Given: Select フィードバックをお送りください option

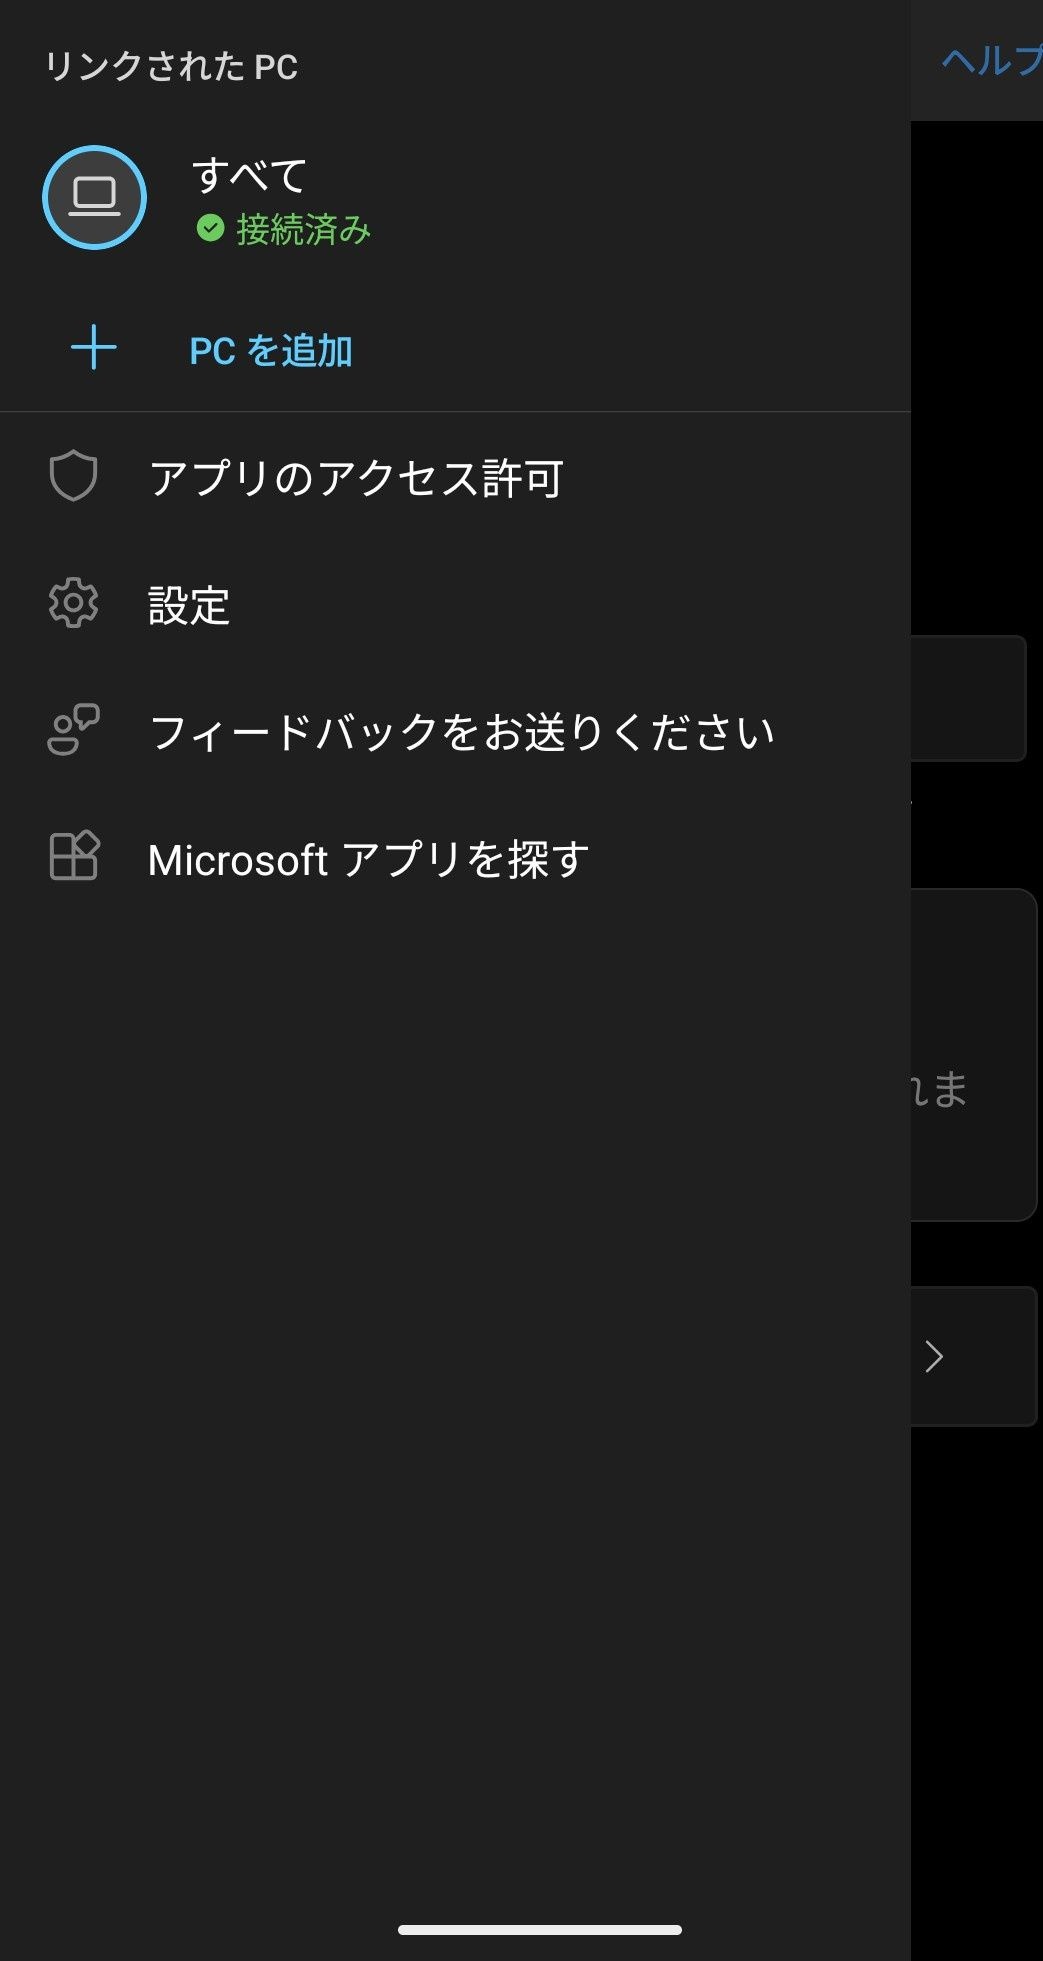Looking at the screenshot, I should click(461, 732).
